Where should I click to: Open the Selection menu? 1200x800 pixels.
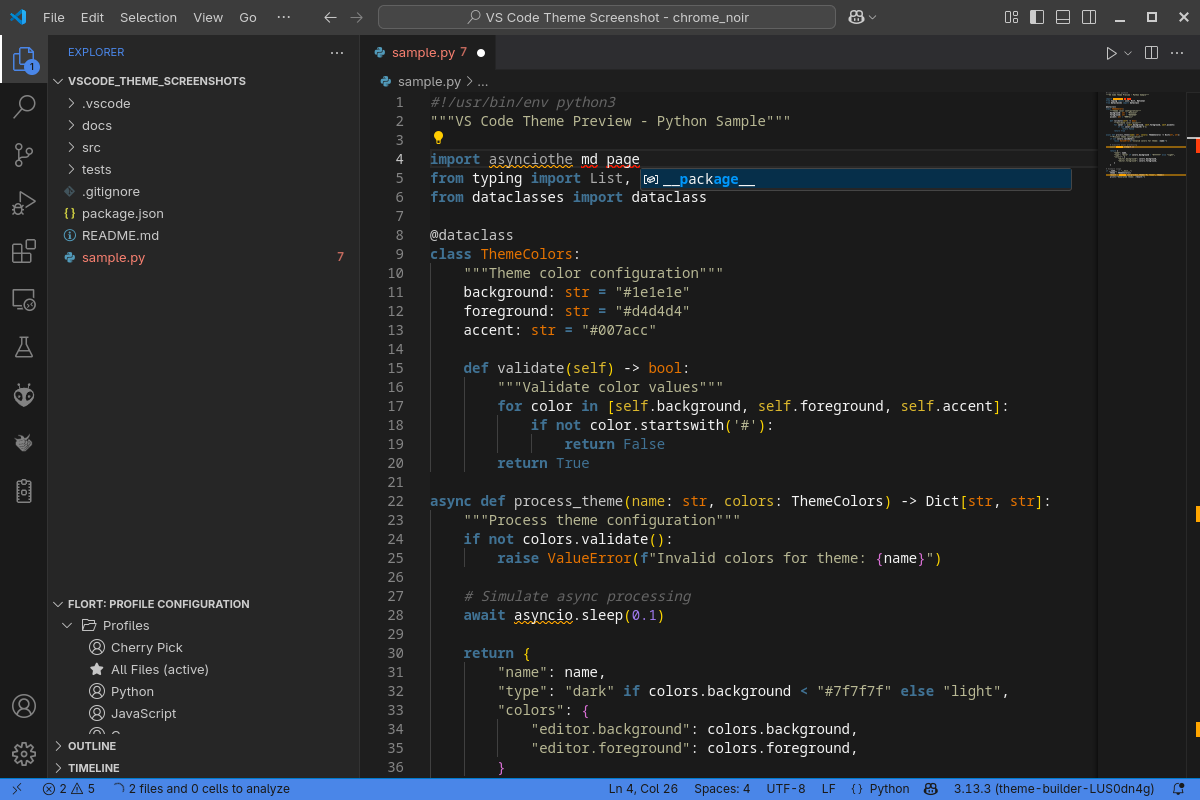coord(148,17)
